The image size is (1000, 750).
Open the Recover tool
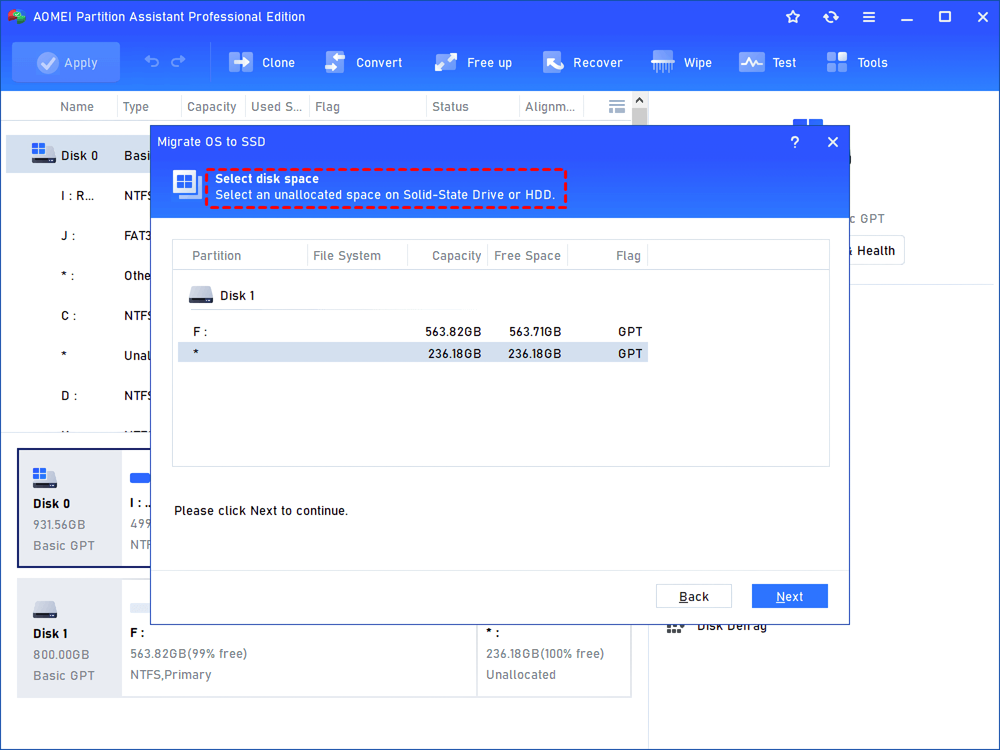point(553,62)
